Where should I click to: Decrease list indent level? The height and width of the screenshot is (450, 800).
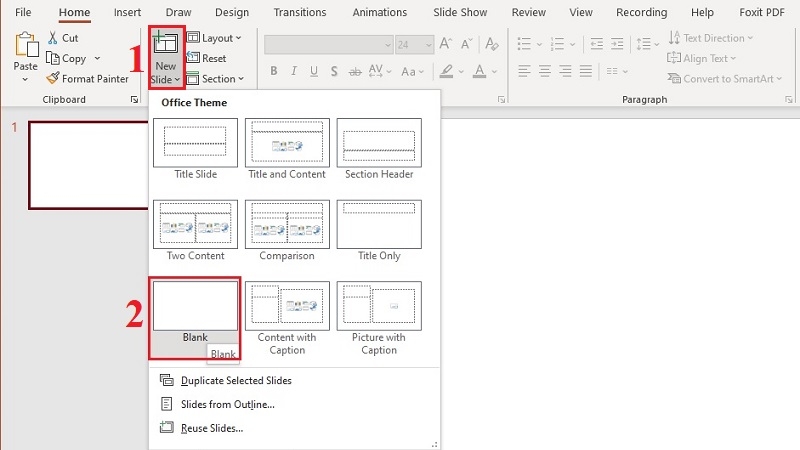(x=596, y=44)
